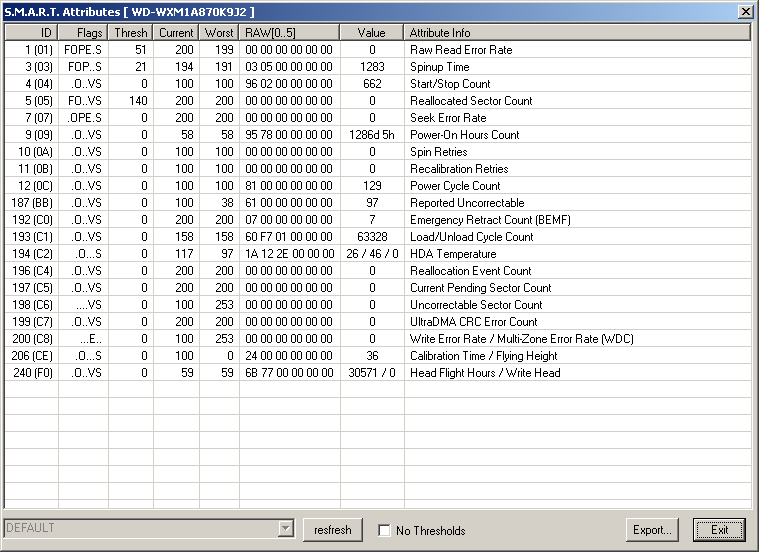Click the RAW[0..5] column header
Image resolution: width=759 pixels, height=552 pixels.
[289, 33]
